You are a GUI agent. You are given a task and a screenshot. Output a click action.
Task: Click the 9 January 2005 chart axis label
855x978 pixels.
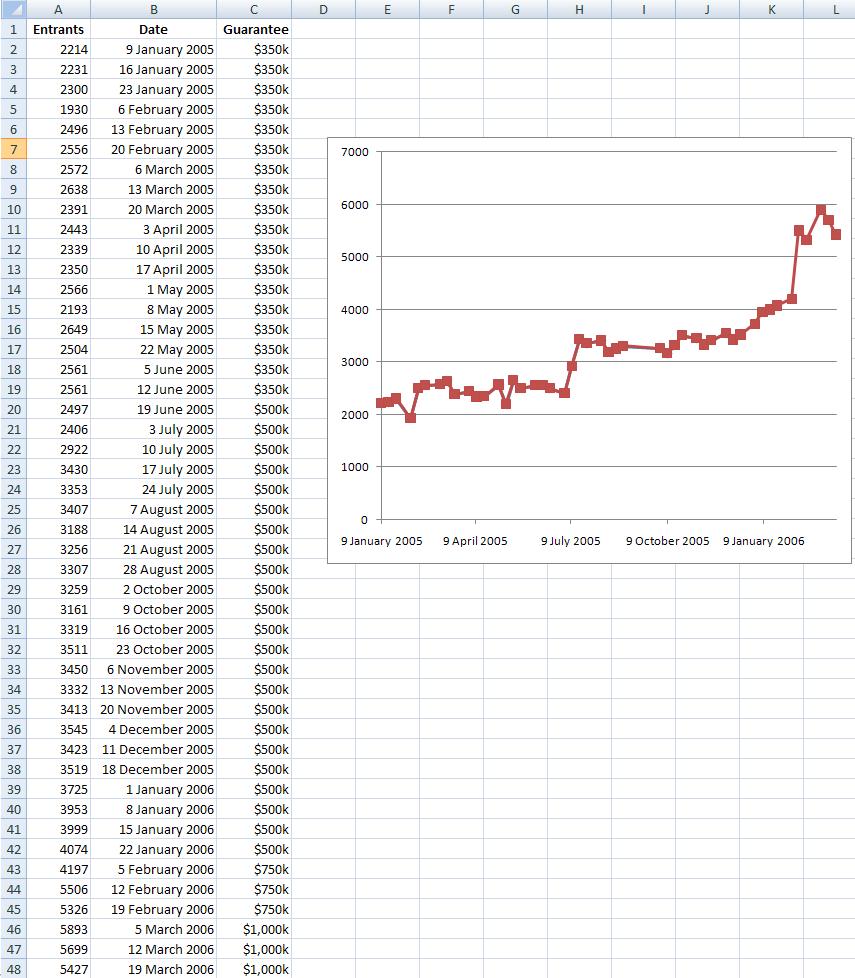pyautogui.click(x=381, y=541)
